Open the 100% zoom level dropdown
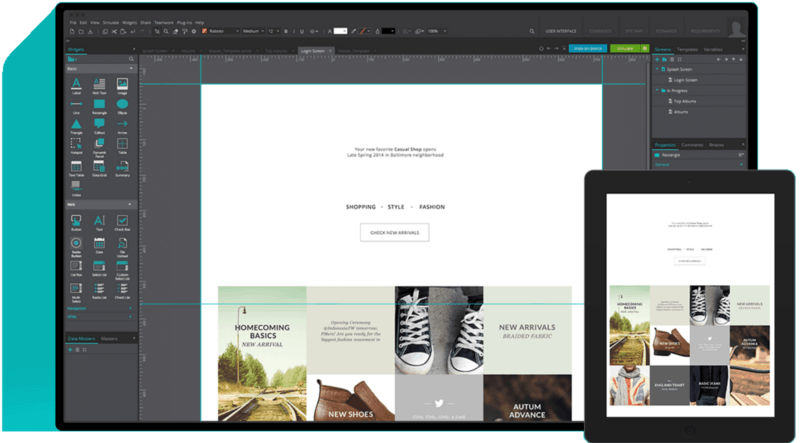Viewport: 800px width, 443px height. (x=436, y=32)
